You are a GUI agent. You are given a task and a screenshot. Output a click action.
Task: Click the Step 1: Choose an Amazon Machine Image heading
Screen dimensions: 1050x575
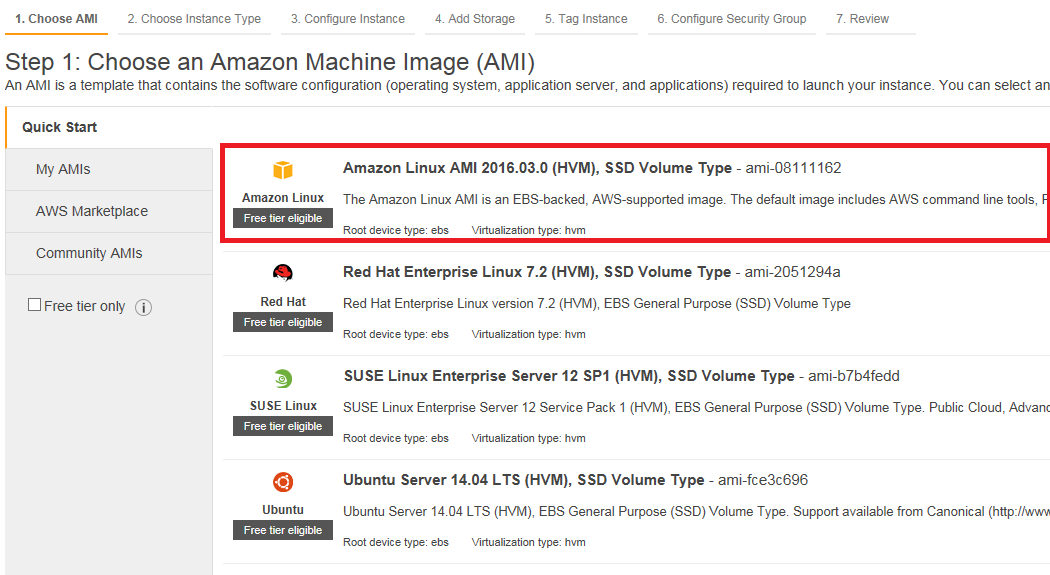click(x=270, y=62)
